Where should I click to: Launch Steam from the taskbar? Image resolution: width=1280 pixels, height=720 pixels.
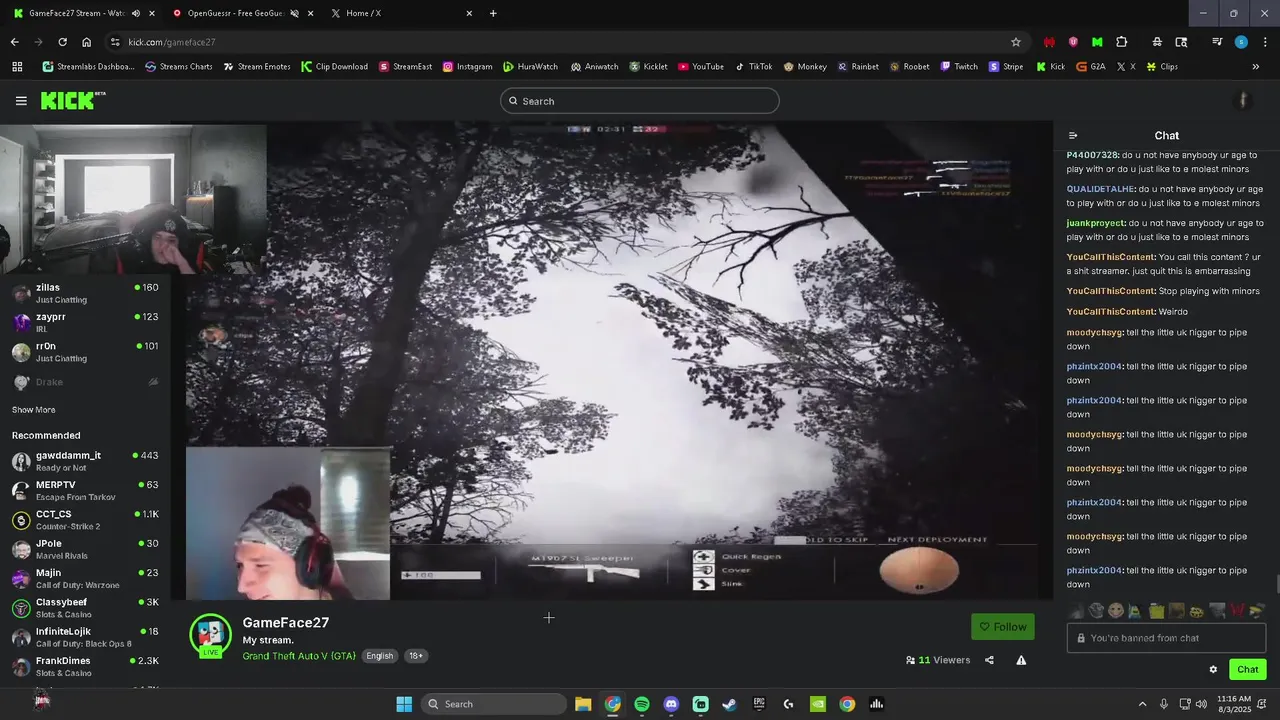point(730,704)
